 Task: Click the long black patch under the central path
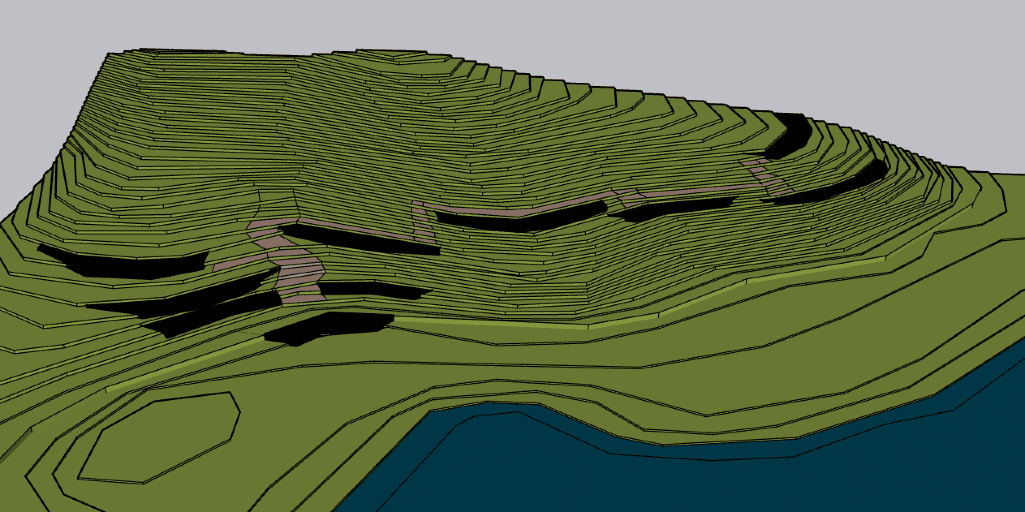[520, 221]
